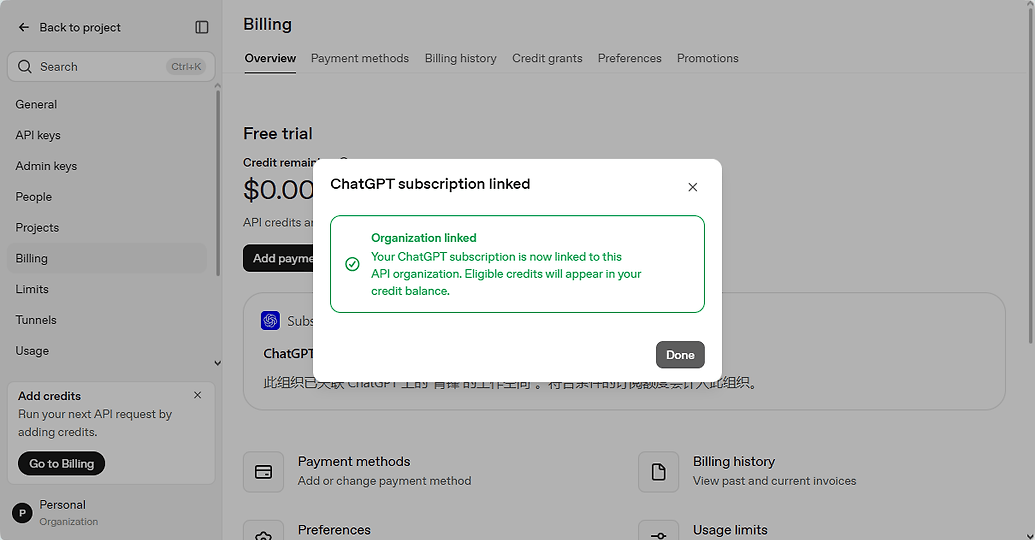Click the Payment methods card icon
This screenshot has height=540, width=1035.
[x=263, y=472]
